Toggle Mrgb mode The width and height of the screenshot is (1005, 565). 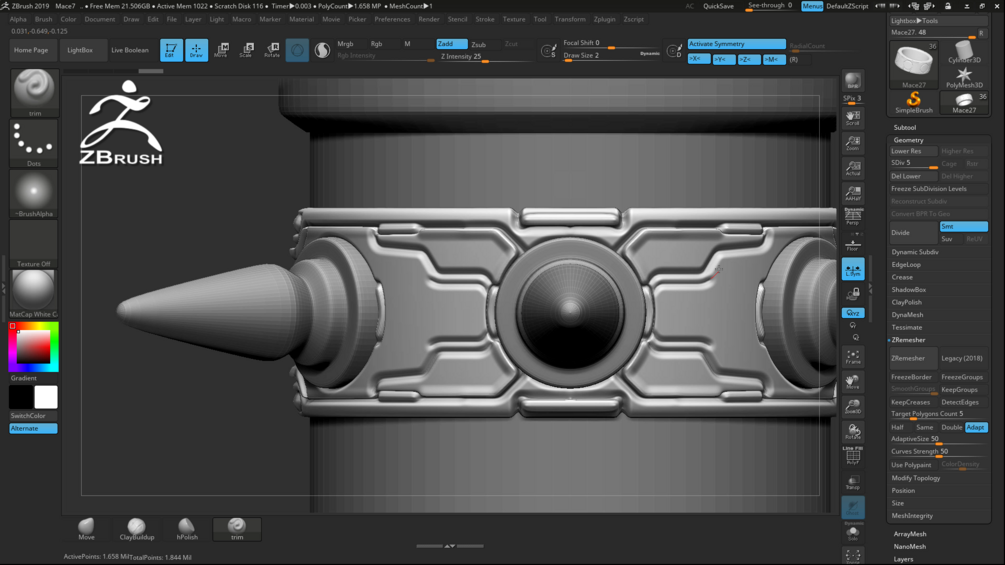click(x=345, y=44)
